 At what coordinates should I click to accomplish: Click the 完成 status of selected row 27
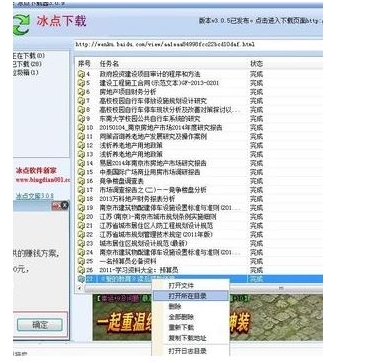pos(257,279)
